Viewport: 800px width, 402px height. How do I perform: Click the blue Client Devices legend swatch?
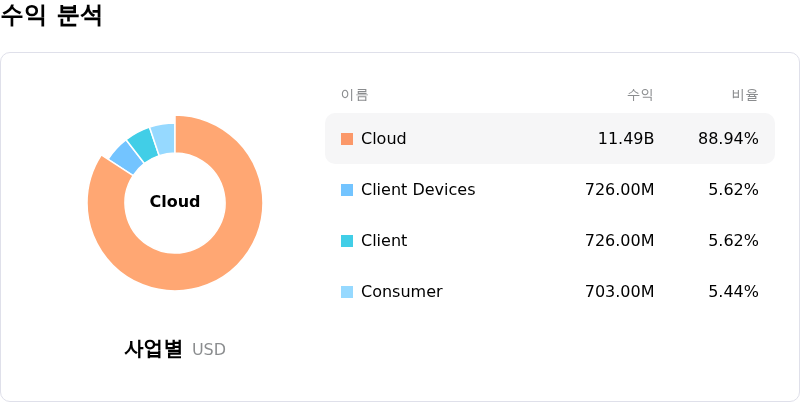pyautogui.click(x=347, y=190)
